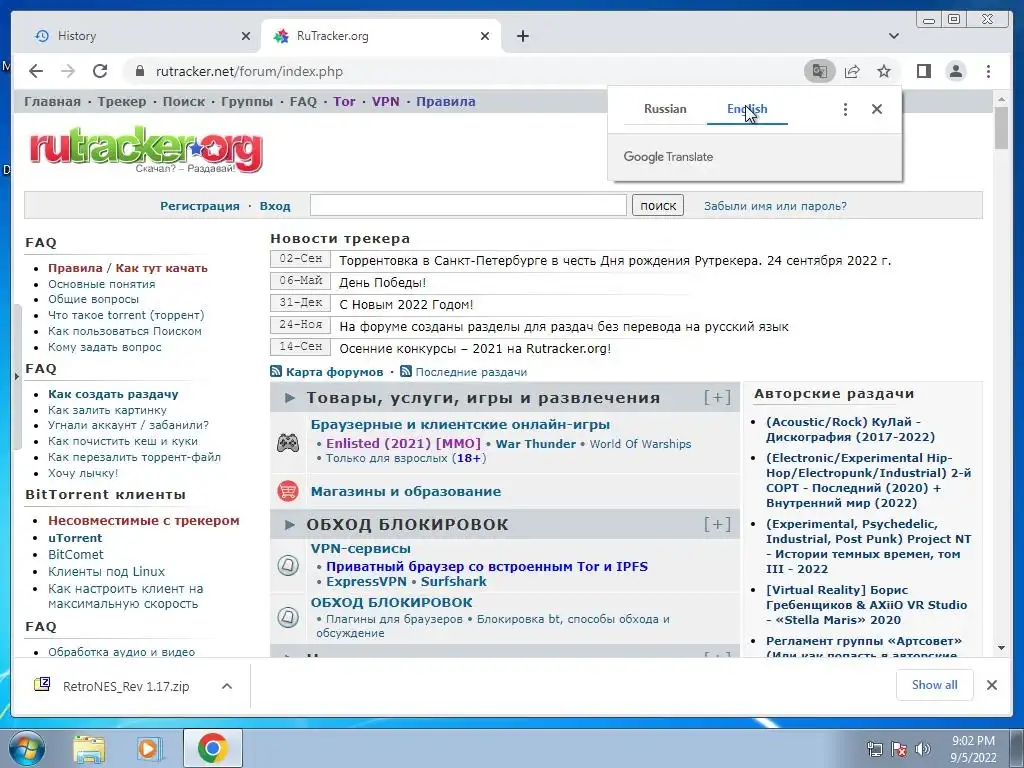Click inside the site search field
The width and height of the screenshot is (1024, 768).
coord(468,205)
